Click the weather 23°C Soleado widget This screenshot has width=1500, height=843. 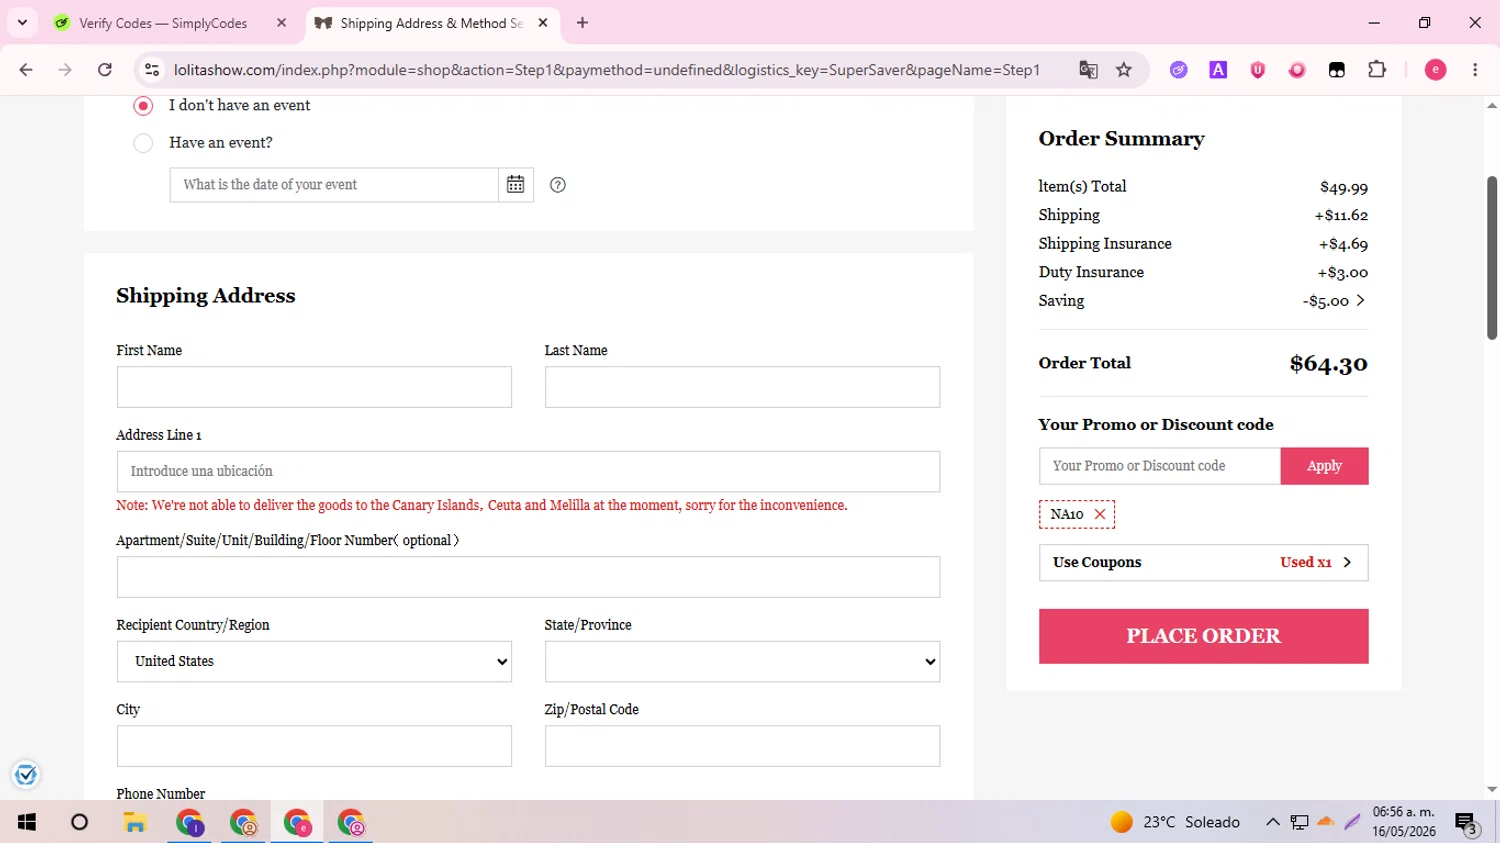(1175, 822)
